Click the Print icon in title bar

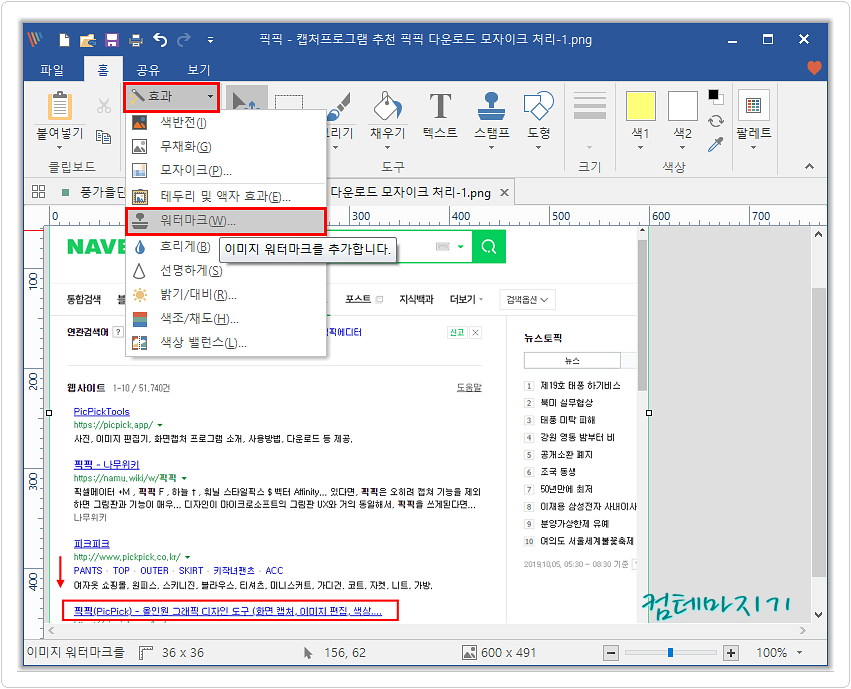point(136,40)
